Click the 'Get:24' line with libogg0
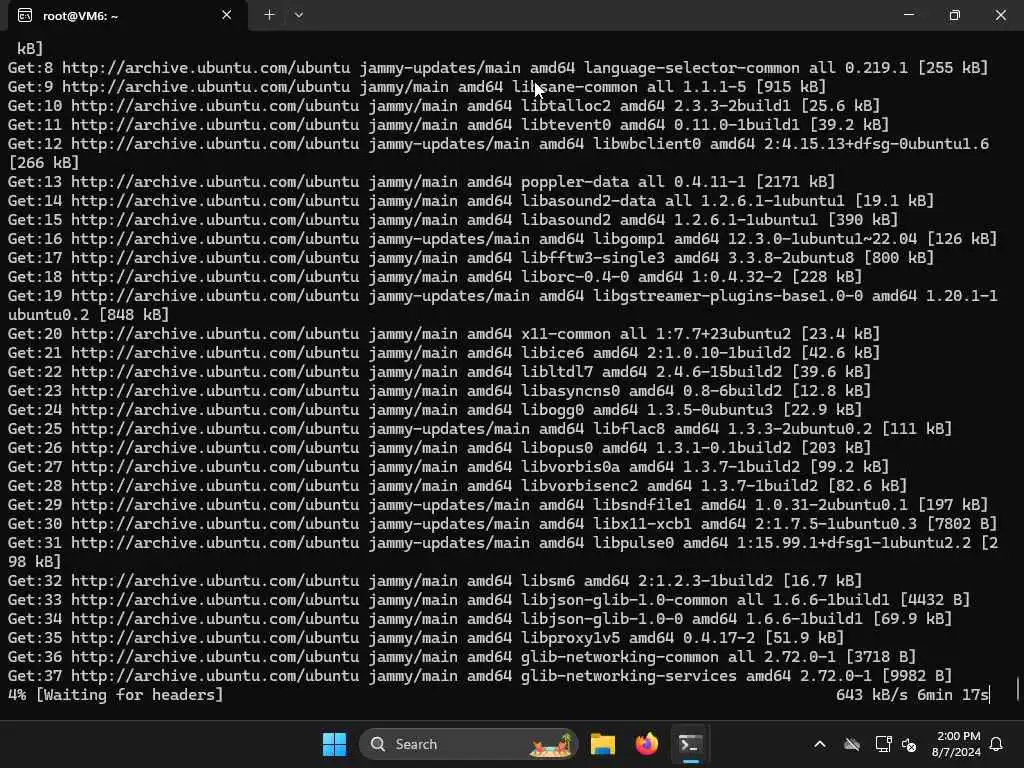1024x768 pixels. point(435,409)
